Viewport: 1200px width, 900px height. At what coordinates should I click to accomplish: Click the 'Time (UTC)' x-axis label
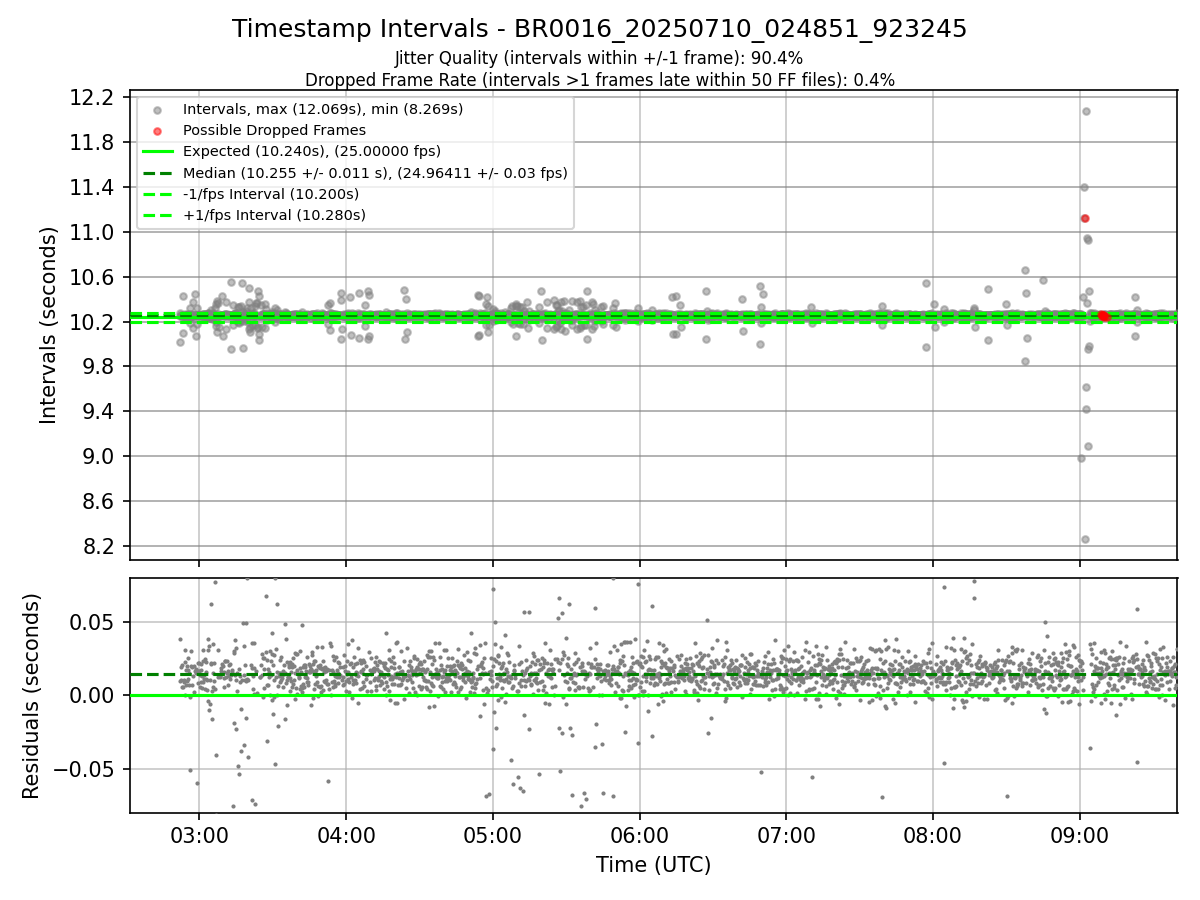coord(653,865)
